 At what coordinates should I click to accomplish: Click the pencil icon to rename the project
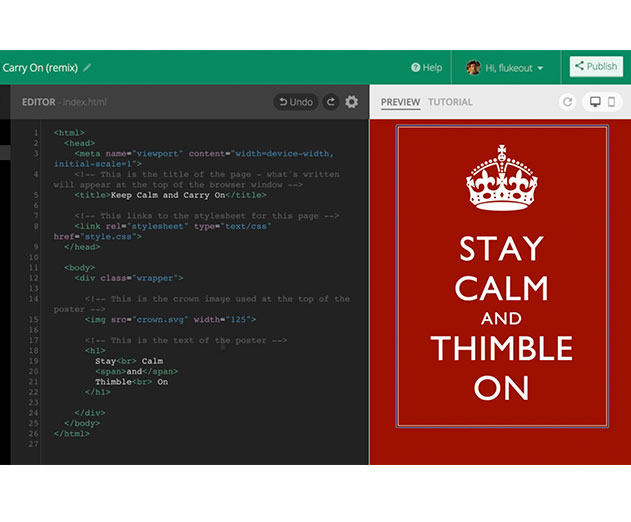[87, 68]
